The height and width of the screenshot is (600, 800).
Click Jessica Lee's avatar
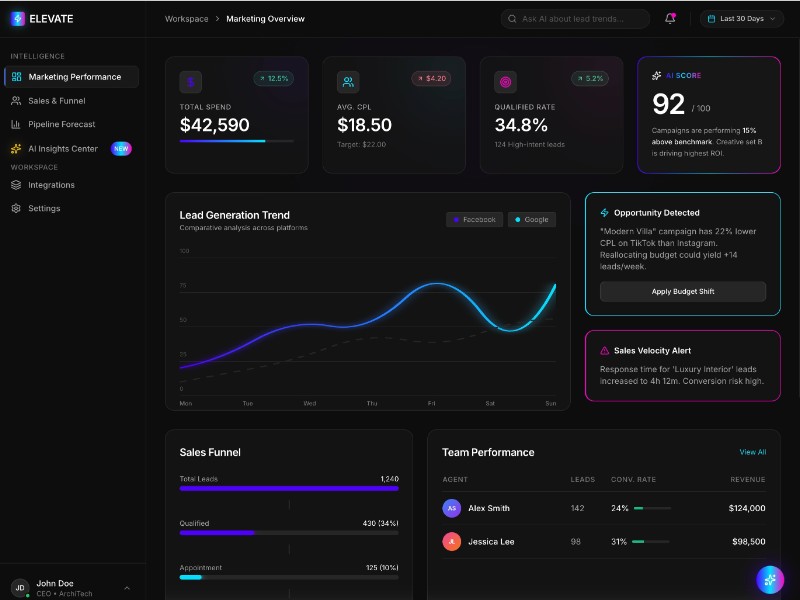click(x=452, y=541)
